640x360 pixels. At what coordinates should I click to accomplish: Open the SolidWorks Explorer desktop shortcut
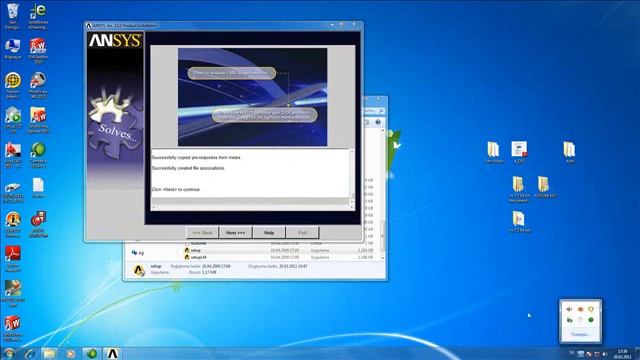point(38,120)
